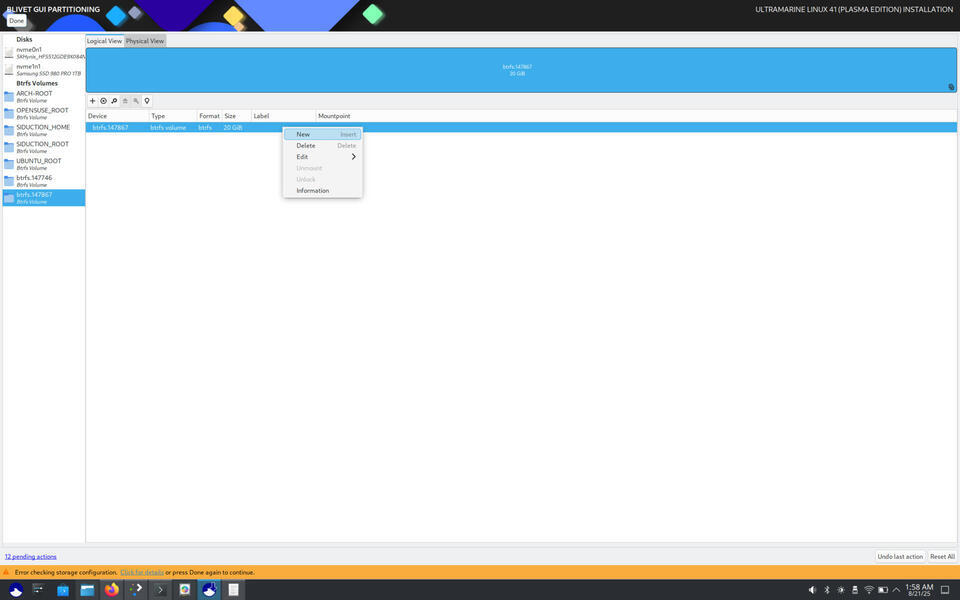The width and height of the screenshot is (960, 600).
Task: Show hidden system tray icons with the up arrow
Action: [x=896, y=590]
